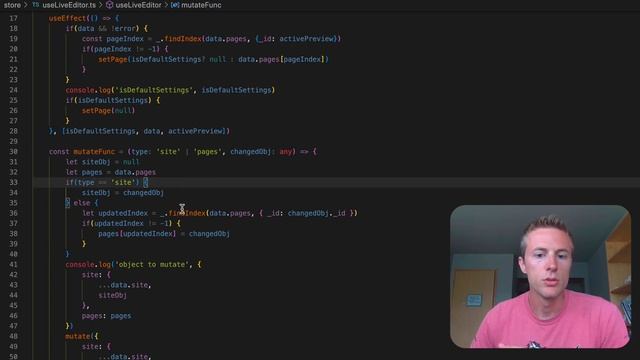Click 'setPage(null)' on line 26

[108, 110]
